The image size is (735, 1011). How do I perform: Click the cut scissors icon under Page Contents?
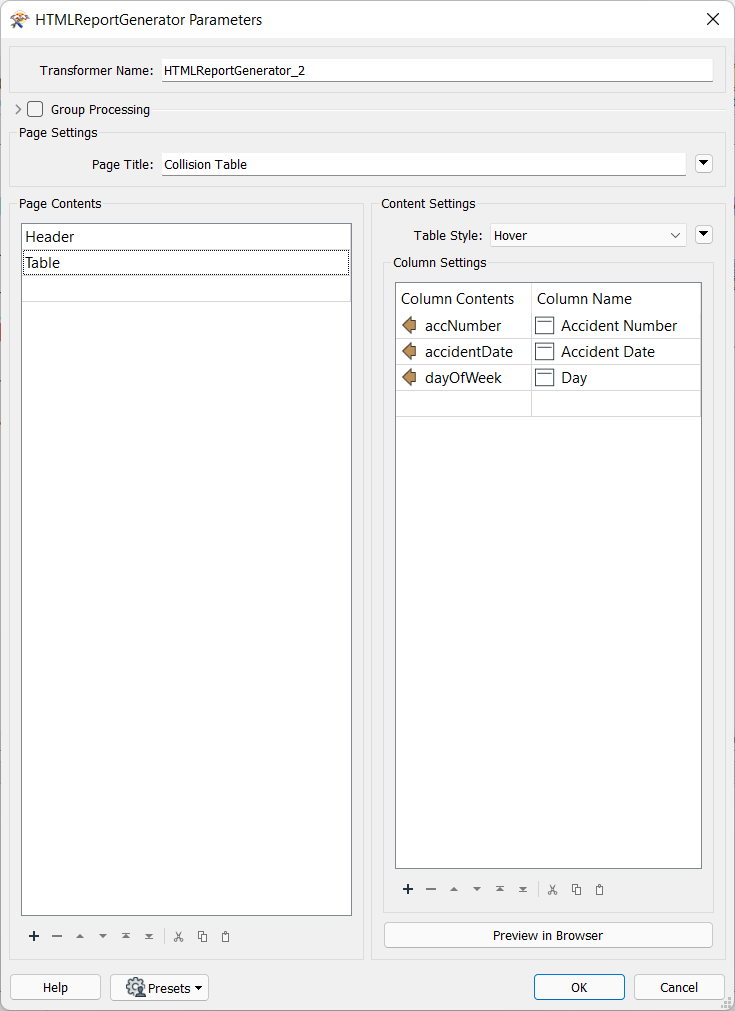click(178, 936)
